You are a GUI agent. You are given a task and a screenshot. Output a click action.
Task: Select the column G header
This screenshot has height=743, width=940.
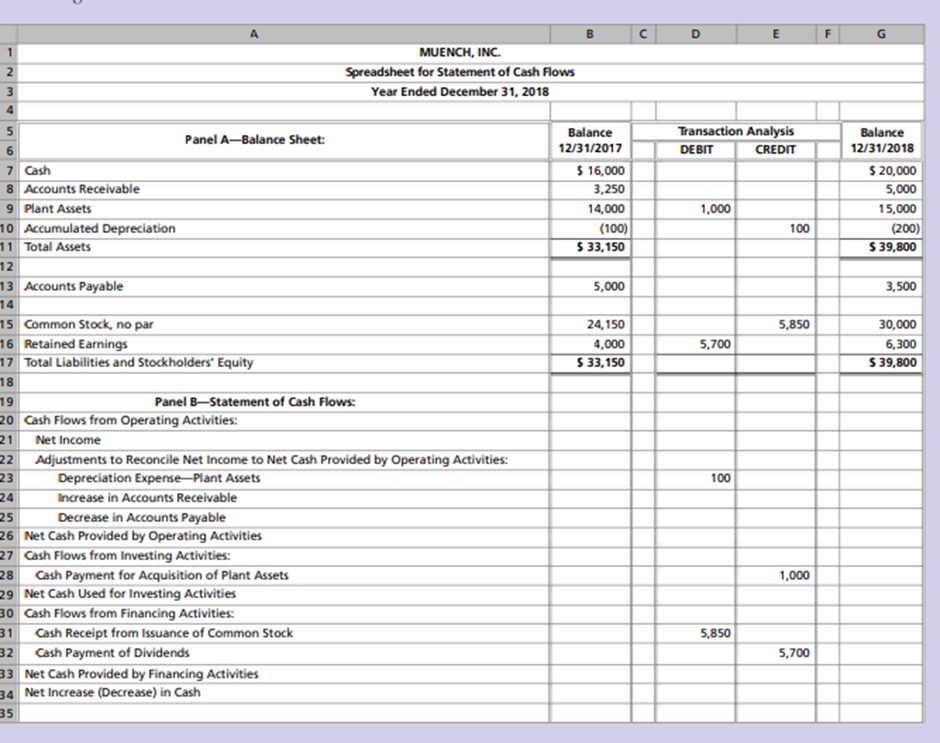881,33
